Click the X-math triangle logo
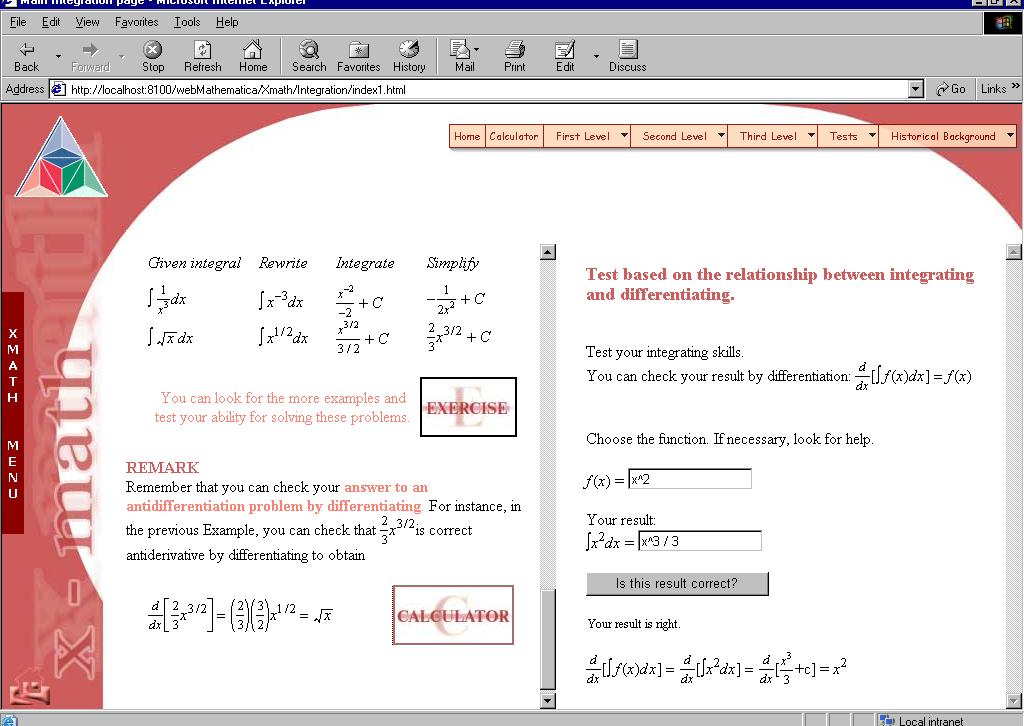 [x=61, y=157]
